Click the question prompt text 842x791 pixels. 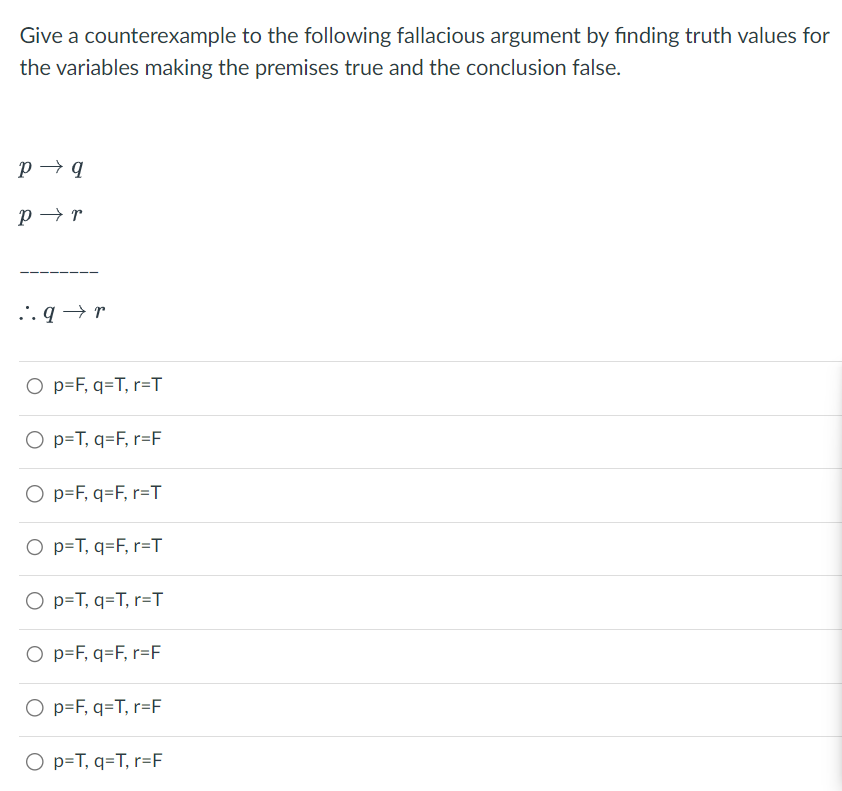pyautogui.click(x=424, y=51)
